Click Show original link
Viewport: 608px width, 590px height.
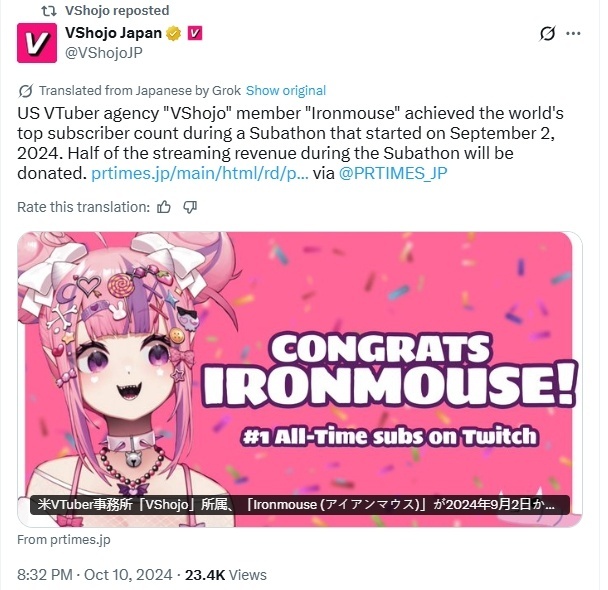286,91
